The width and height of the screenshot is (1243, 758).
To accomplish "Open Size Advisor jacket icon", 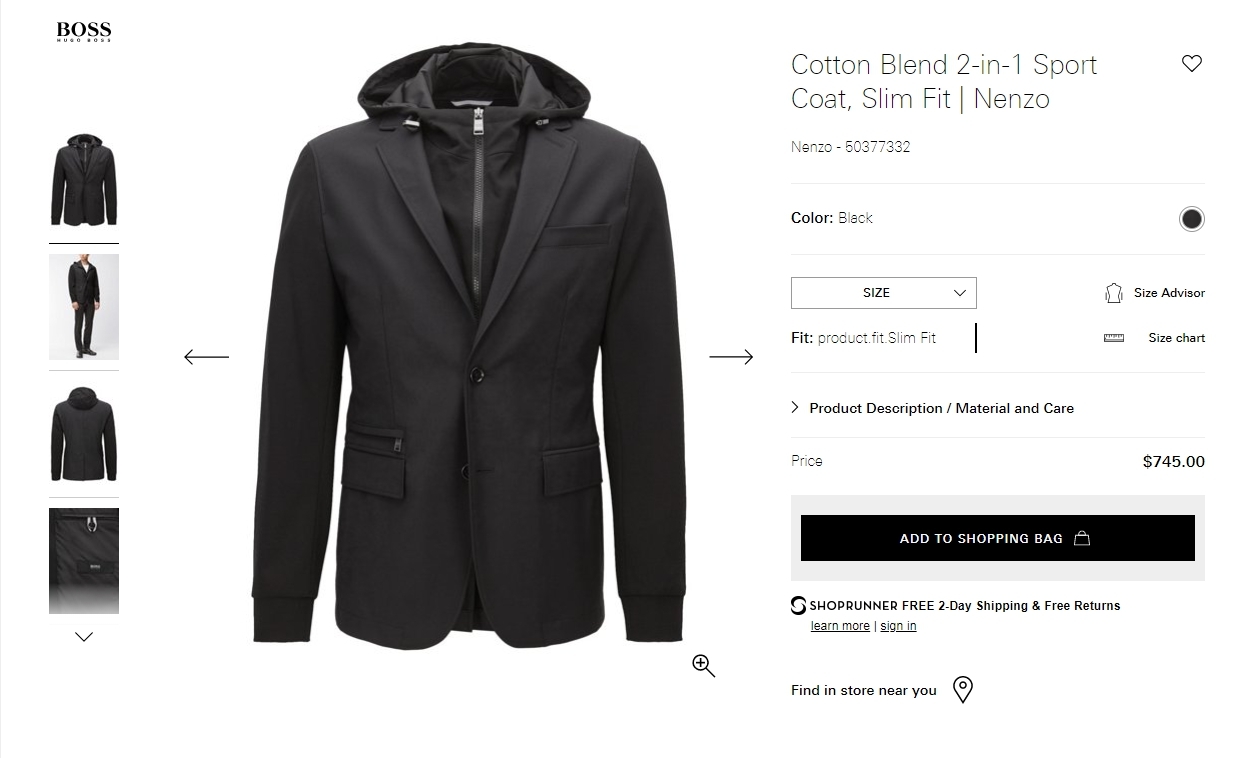I will point(1113,293).
